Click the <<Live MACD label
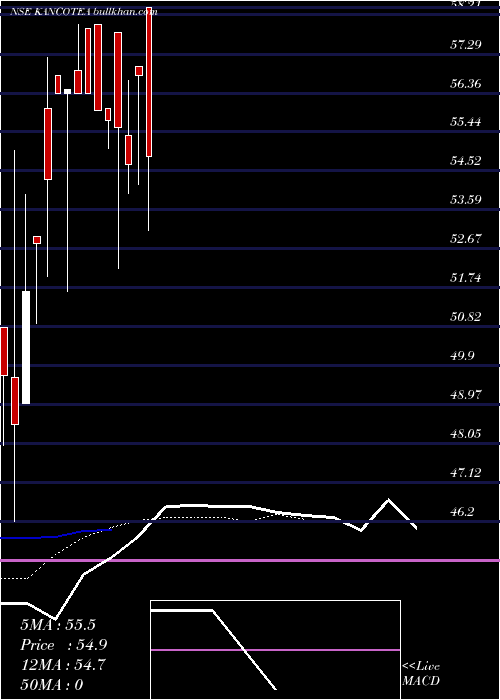Viewport: 500px width, 700px height. click(421, 673)
